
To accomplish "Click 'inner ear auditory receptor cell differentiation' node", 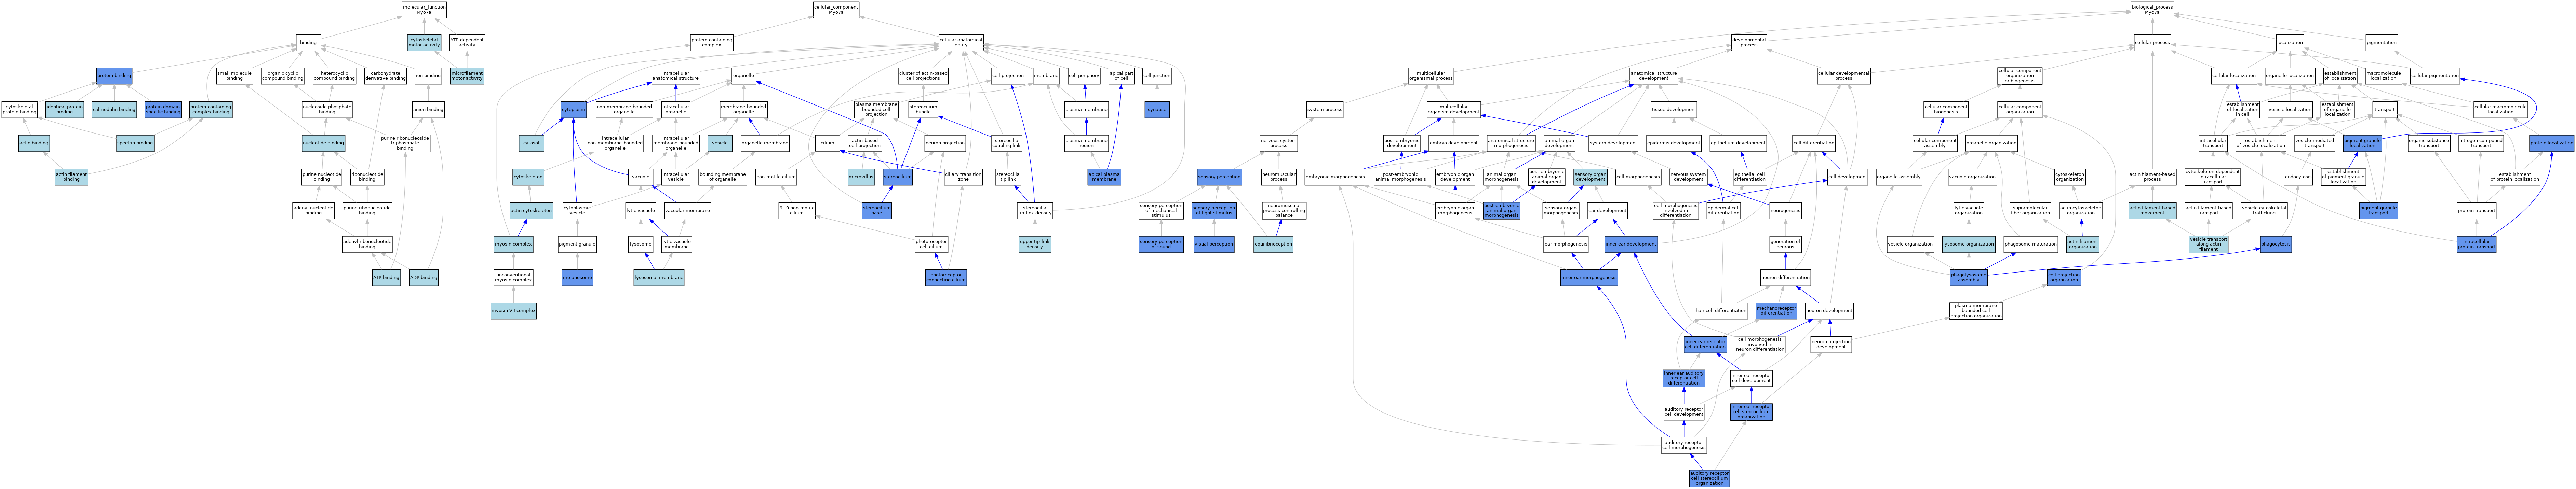I will (x=1684, y=378).
